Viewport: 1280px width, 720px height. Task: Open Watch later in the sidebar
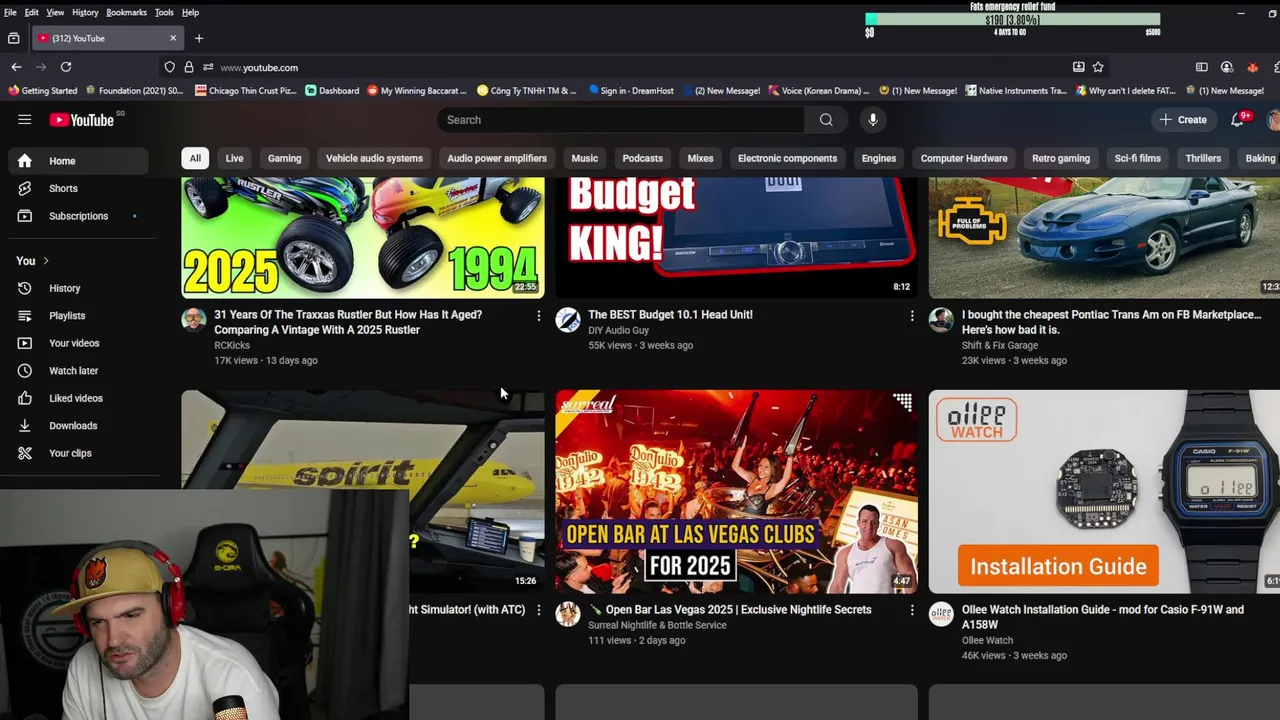point(79,371)
